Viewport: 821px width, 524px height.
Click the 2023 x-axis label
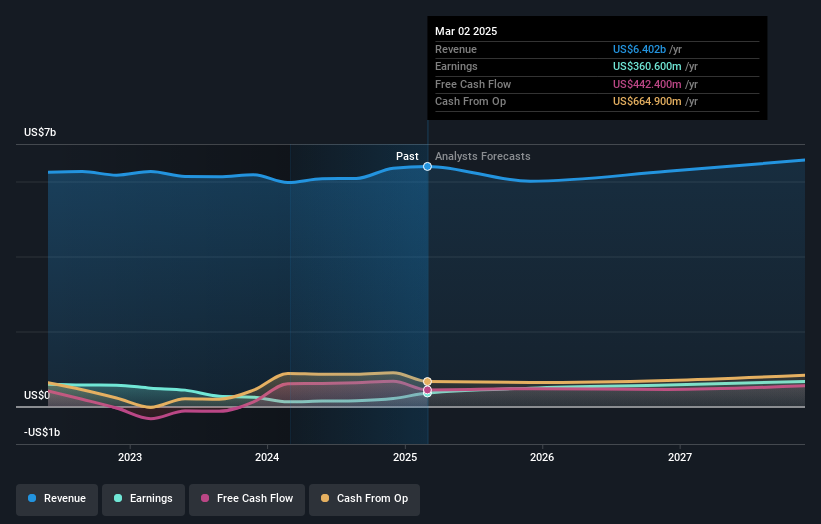(x=130, y=458)
